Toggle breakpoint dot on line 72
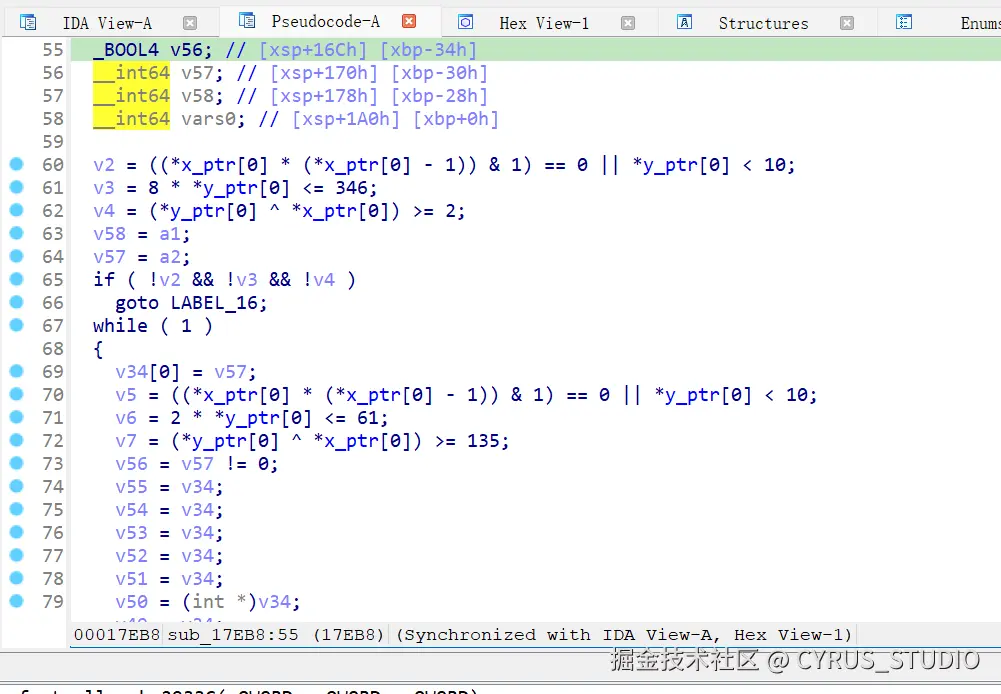This screenshot has height=694, width=1001. (17, 440)
